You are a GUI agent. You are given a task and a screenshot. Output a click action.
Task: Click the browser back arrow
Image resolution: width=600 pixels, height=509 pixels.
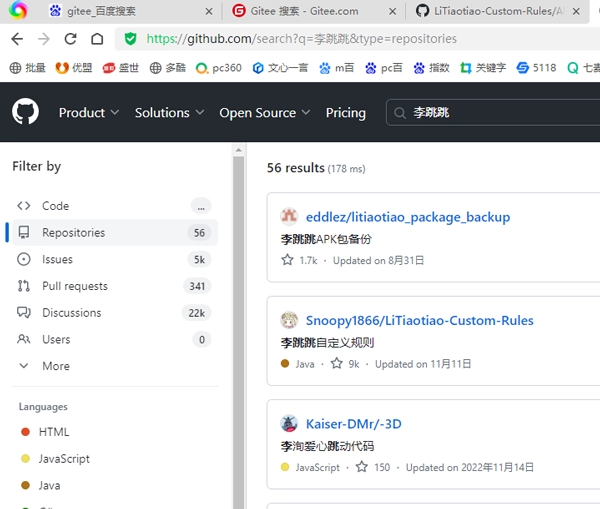17,39
